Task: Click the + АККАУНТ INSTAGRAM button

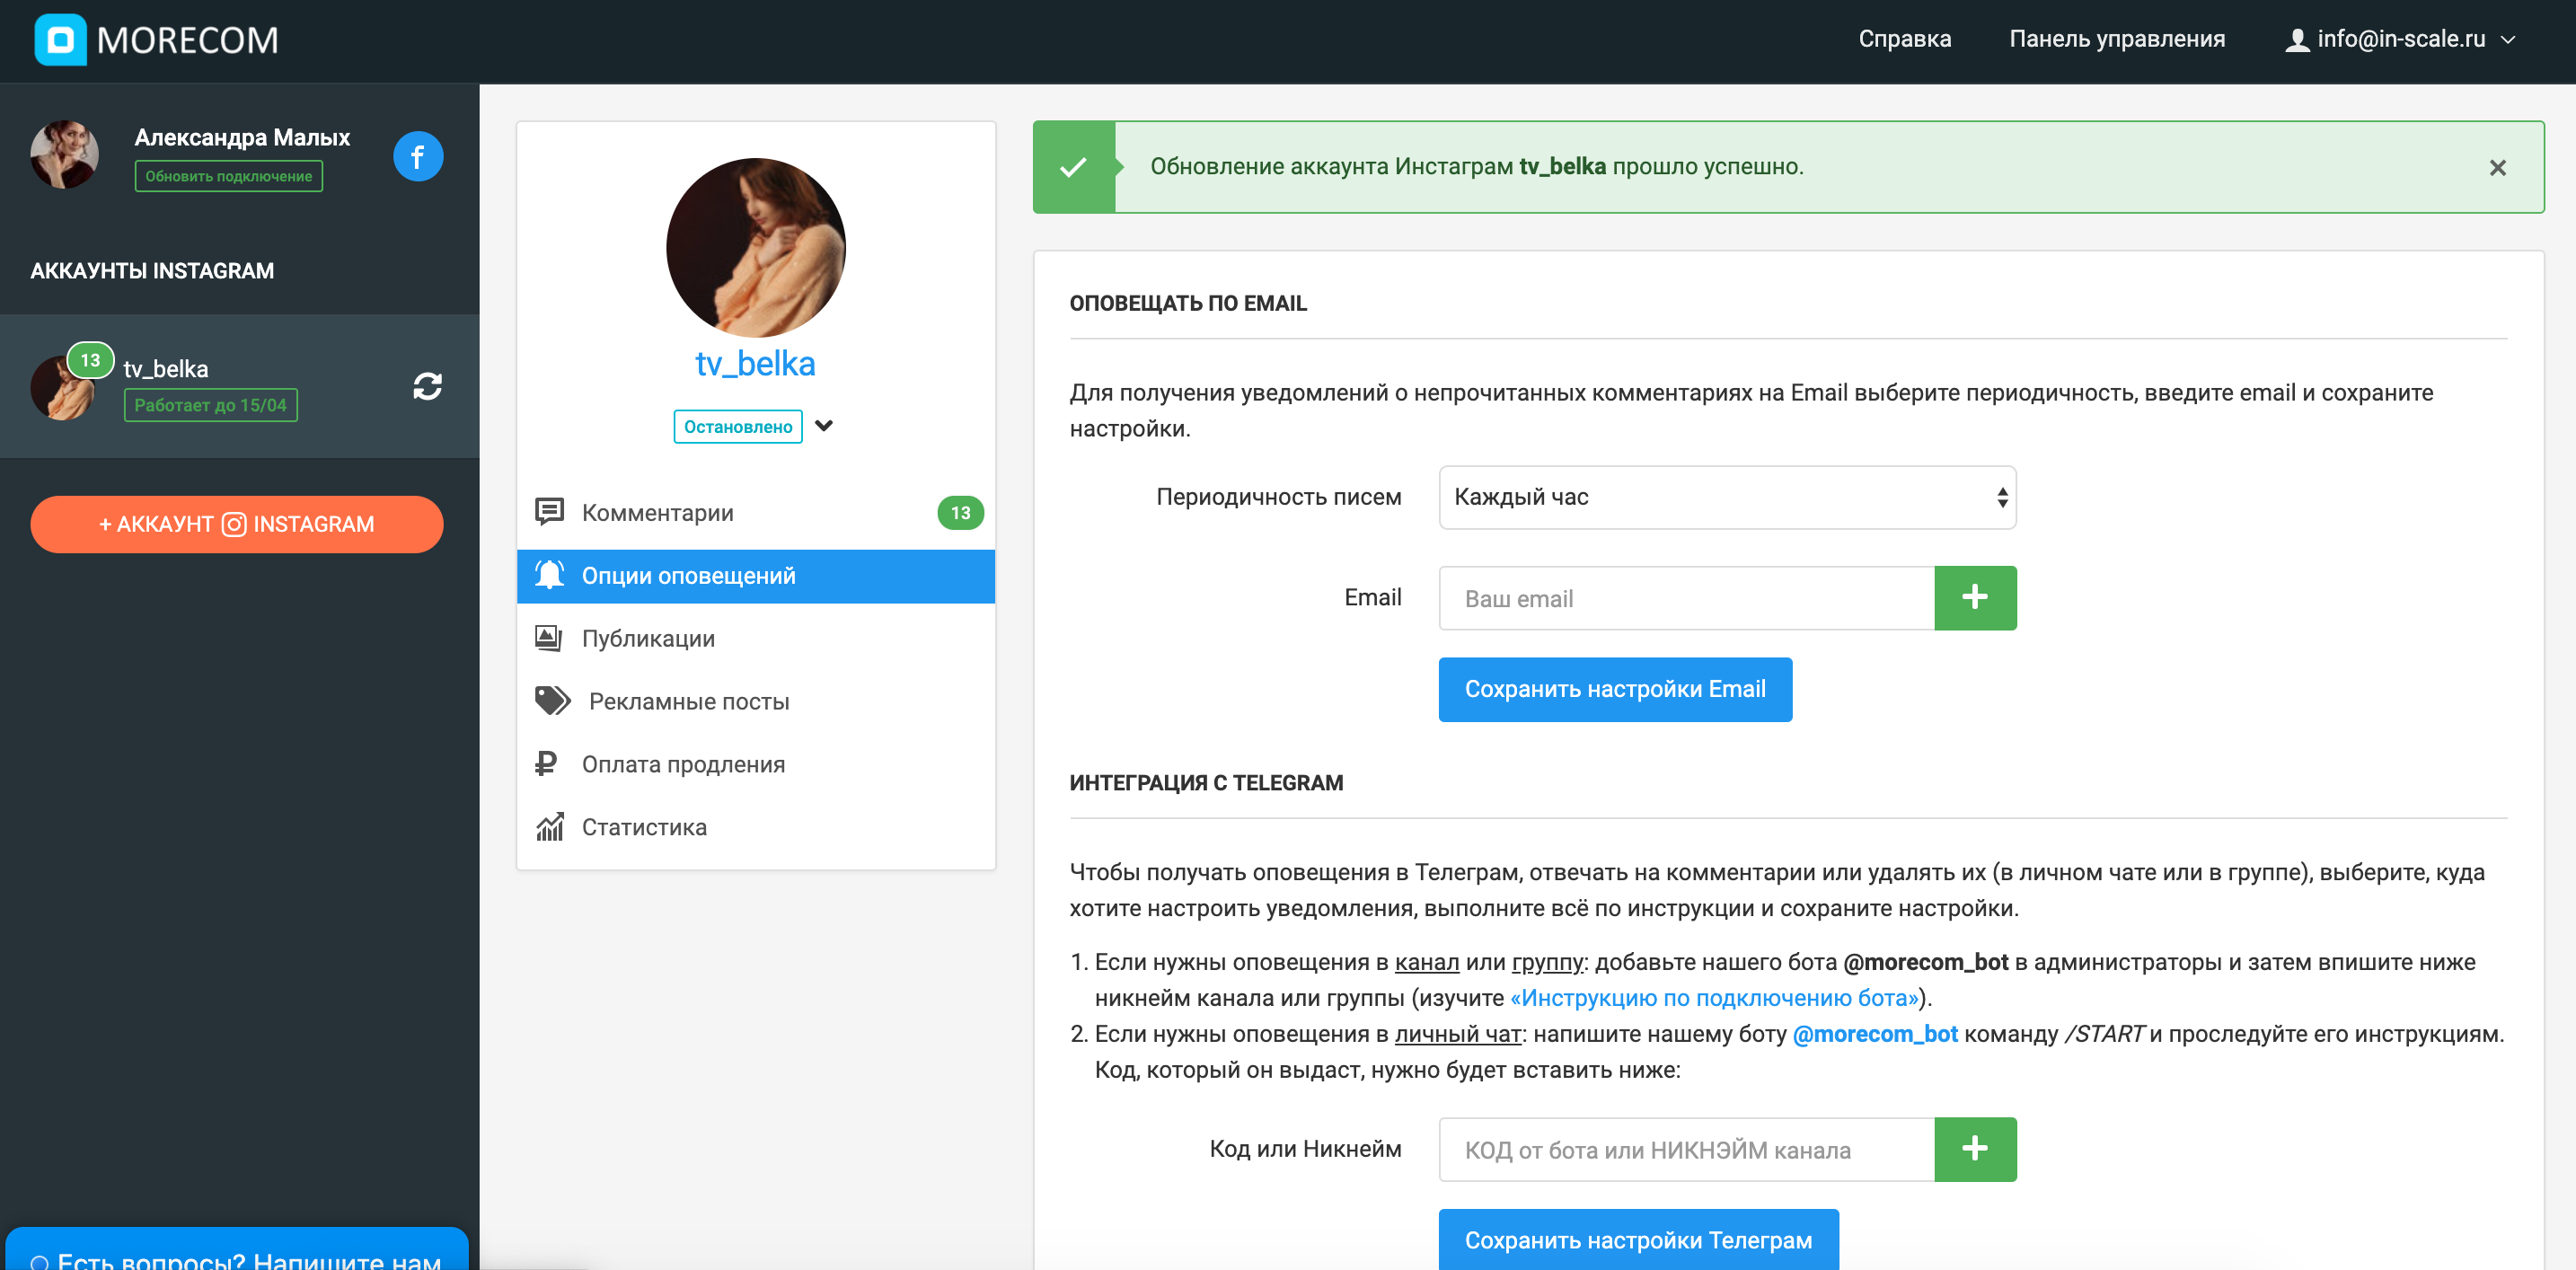Action: 237,524
